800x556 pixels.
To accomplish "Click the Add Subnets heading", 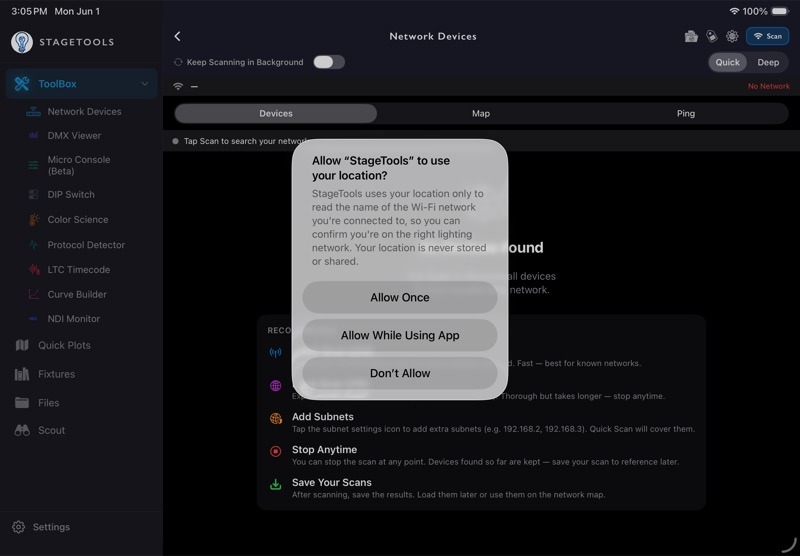I will pyautogui.click(x=322, y=417).
